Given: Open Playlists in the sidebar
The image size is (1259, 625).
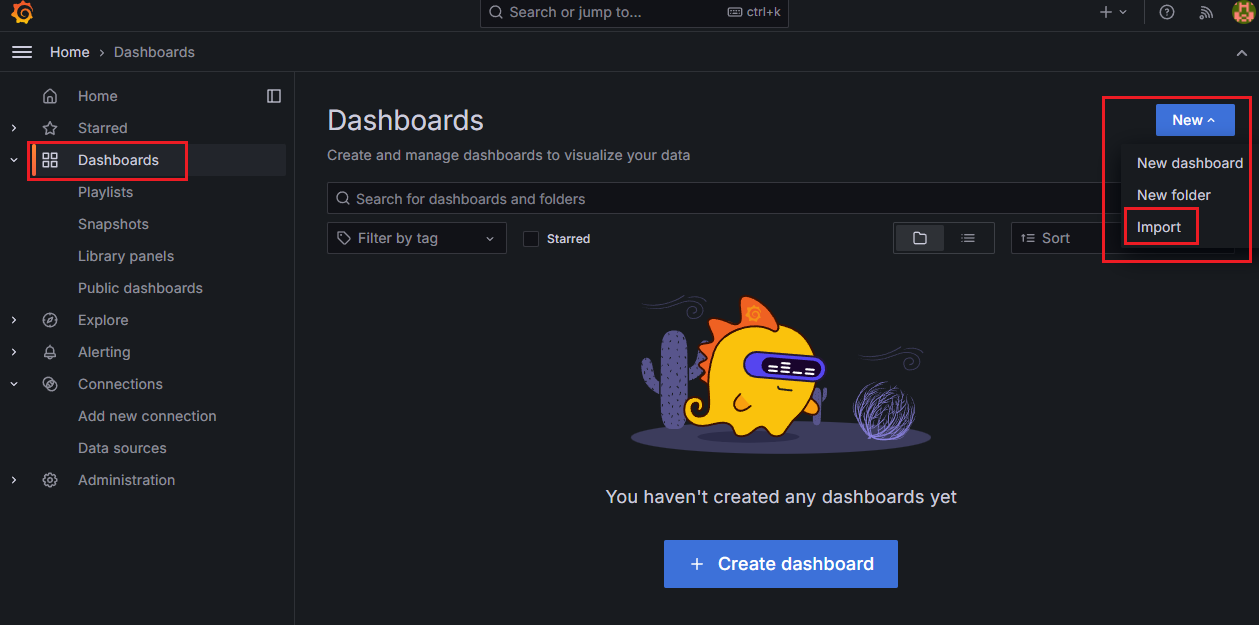Looking at the screenshot, I should (105, 192).
